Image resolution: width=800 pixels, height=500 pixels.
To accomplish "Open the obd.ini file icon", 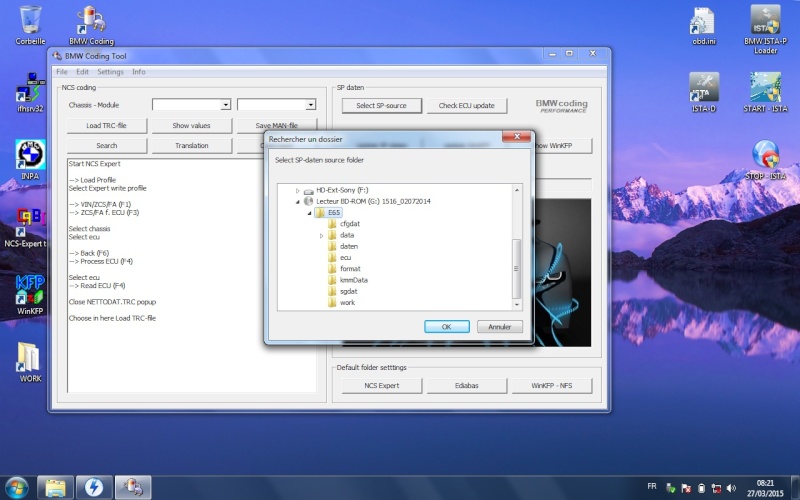I will click(x=704, y=26).
